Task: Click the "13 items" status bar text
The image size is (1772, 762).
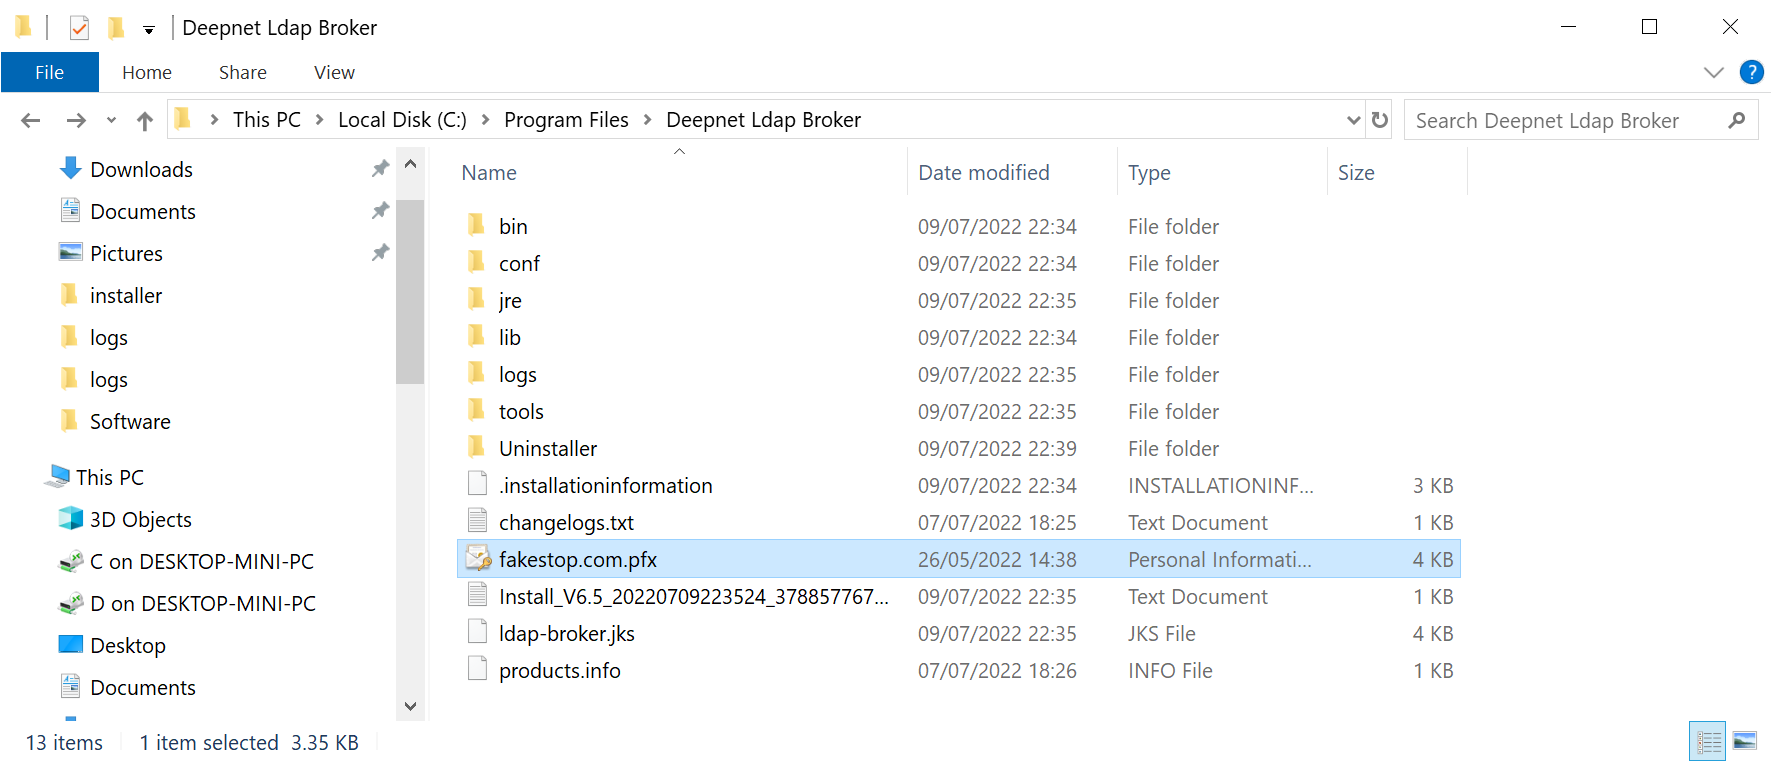Action: tap(64, 742)
